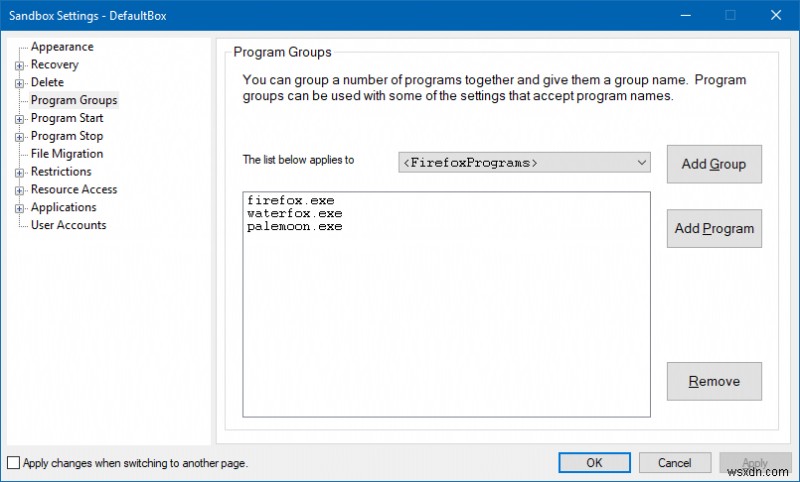Go to the User Accounts page
This screenshot has width=800, height=482.
(x=68, y=226)
